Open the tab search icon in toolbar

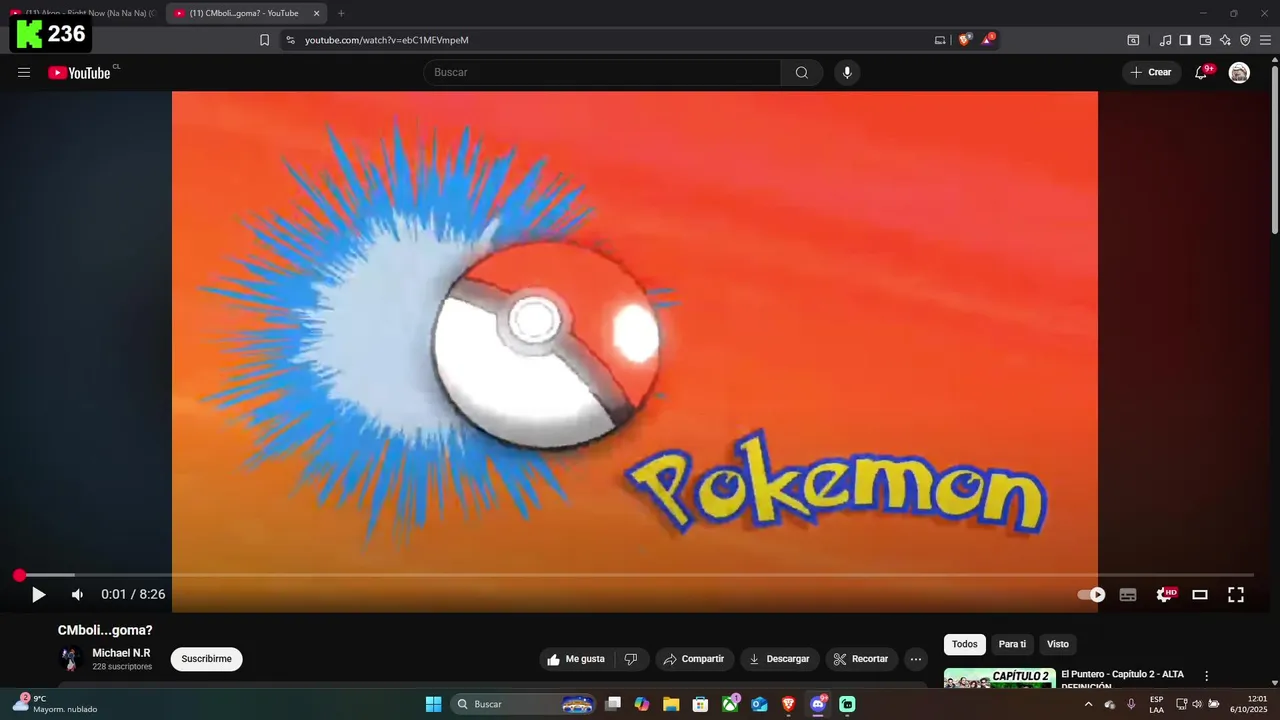[x=1133, y=40]
